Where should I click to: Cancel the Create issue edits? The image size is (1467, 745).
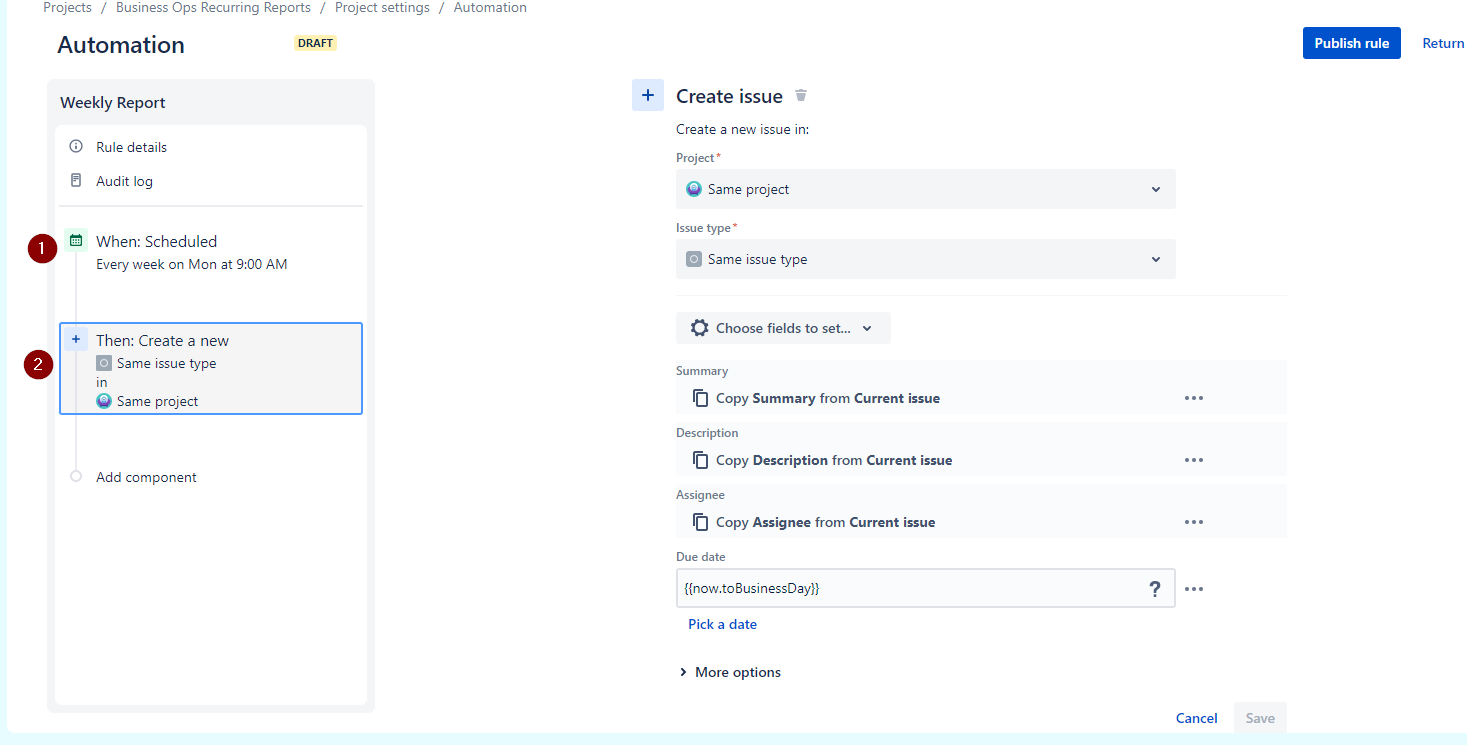click(1196, 718)
